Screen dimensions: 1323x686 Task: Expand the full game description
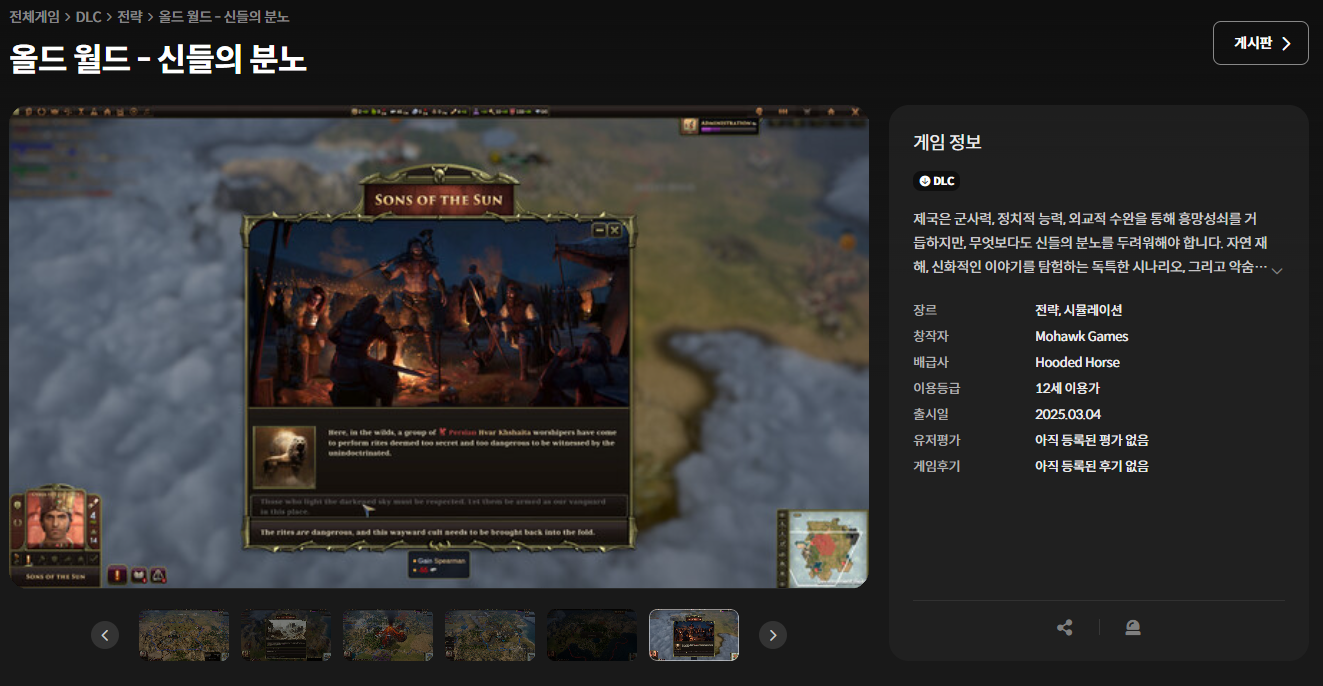(1277, 270)
